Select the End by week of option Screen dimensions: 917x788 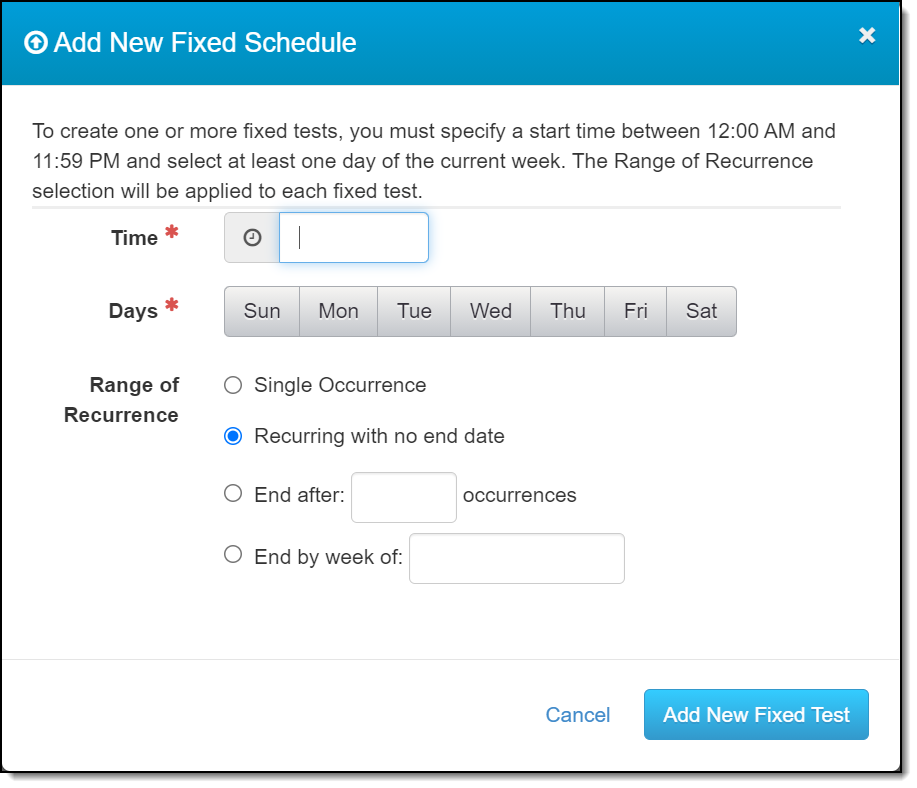233,554
